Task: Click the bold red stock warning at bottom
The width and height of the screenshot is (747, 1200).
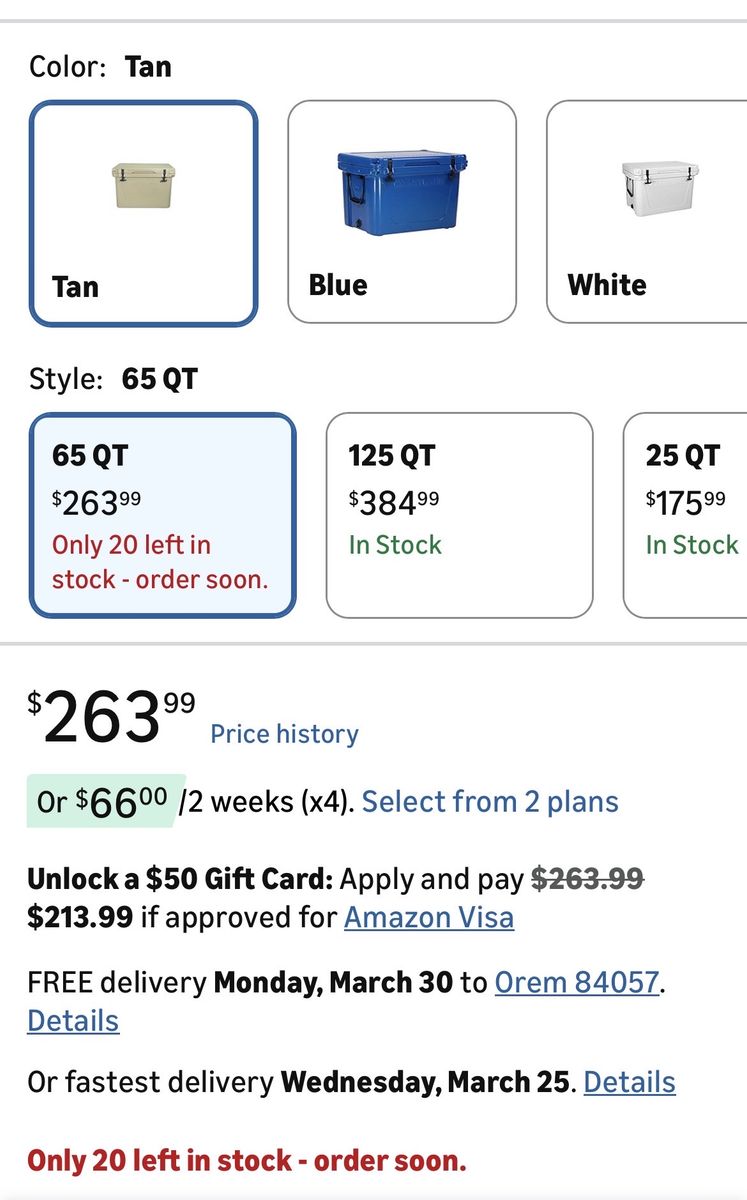Action: 247,1161
